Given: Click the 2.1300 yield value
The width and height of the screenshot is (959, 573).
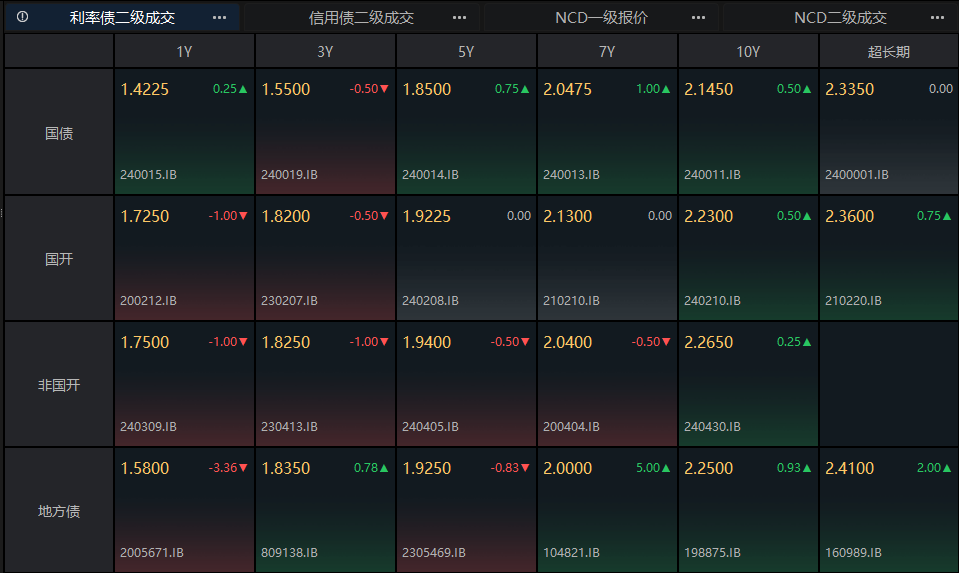Looking at the screenshot, I should (568, 216).
